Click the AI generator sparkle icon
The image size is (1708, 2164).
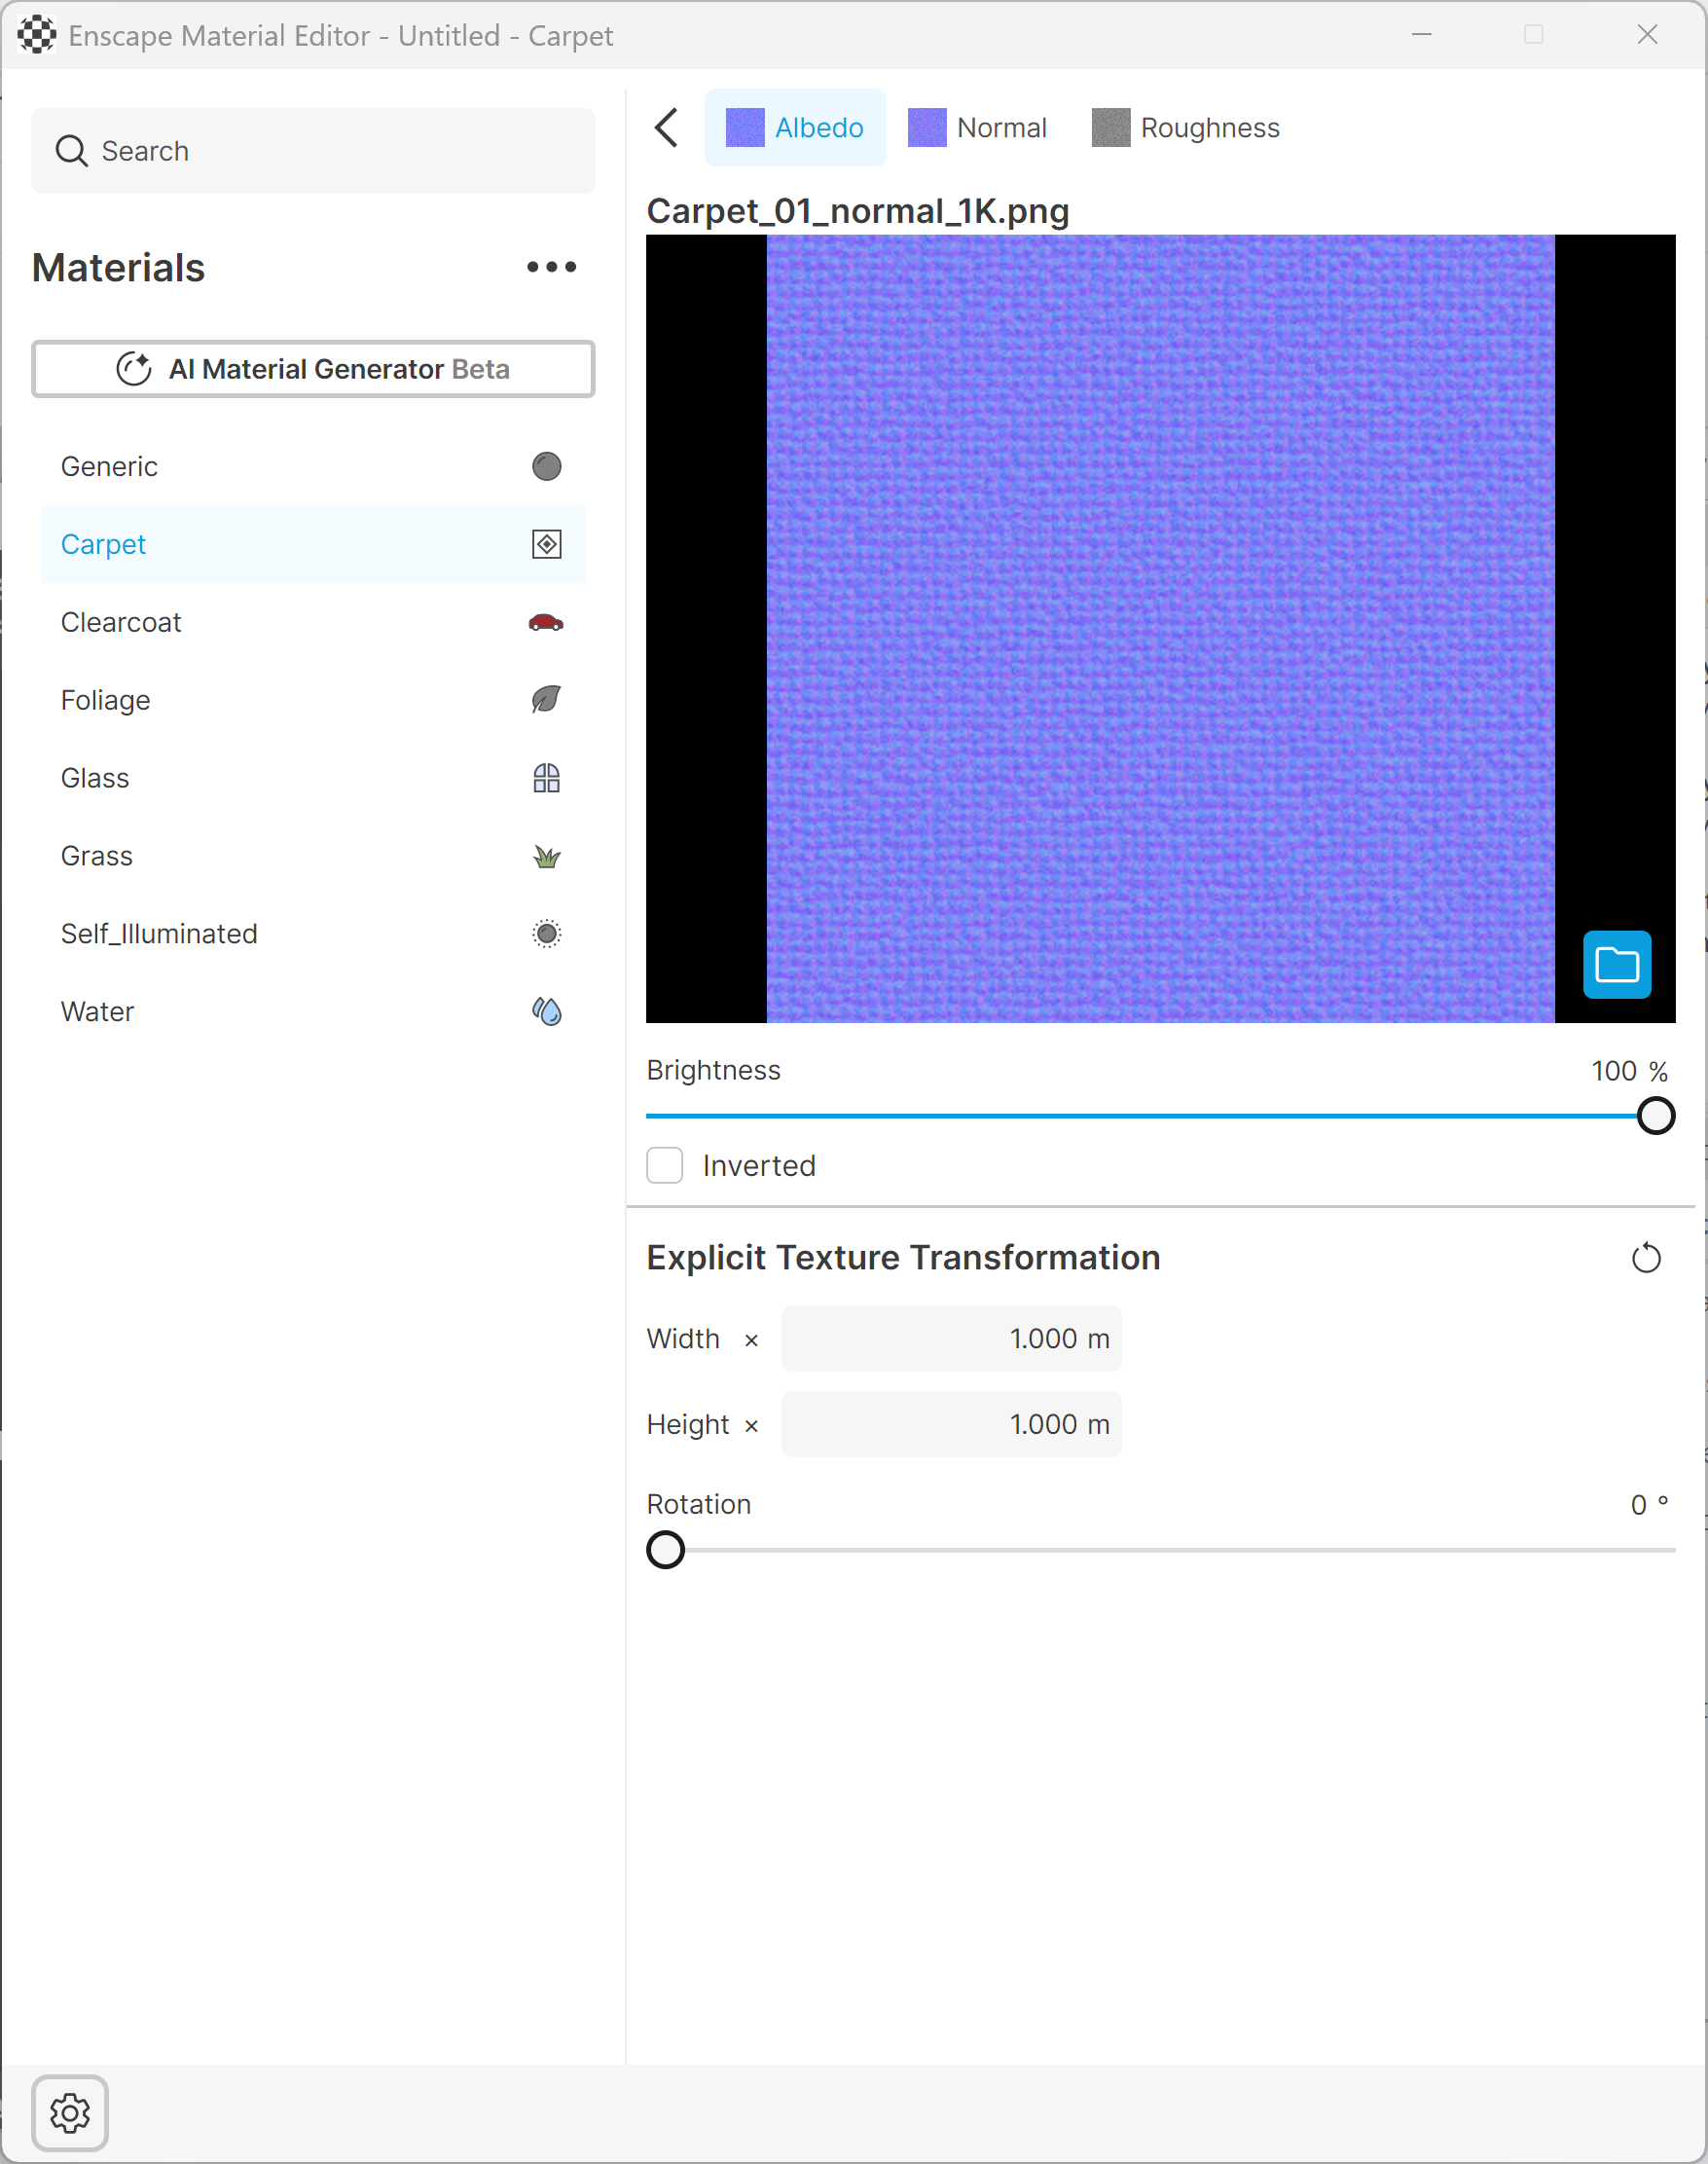(134, 369)
